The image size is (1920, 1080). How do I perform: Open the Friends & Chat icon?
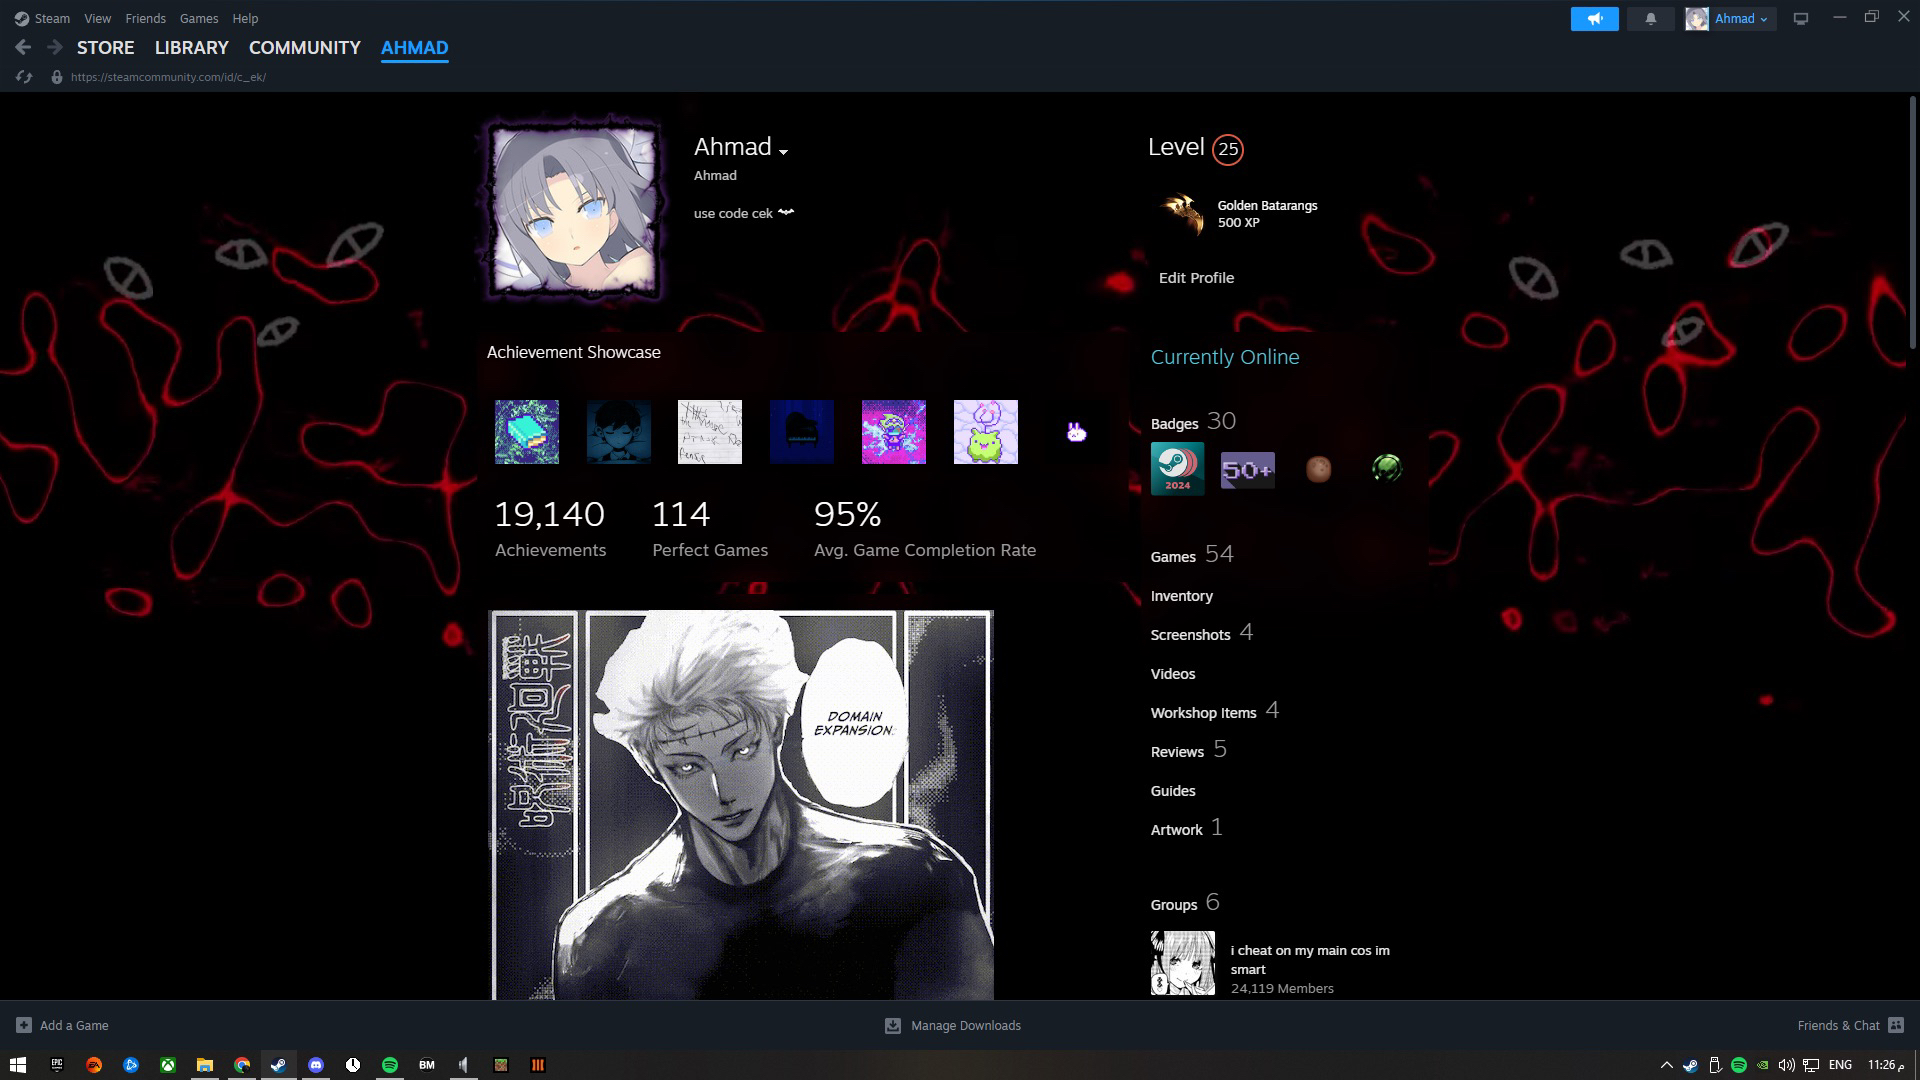click(1896, 1025)
